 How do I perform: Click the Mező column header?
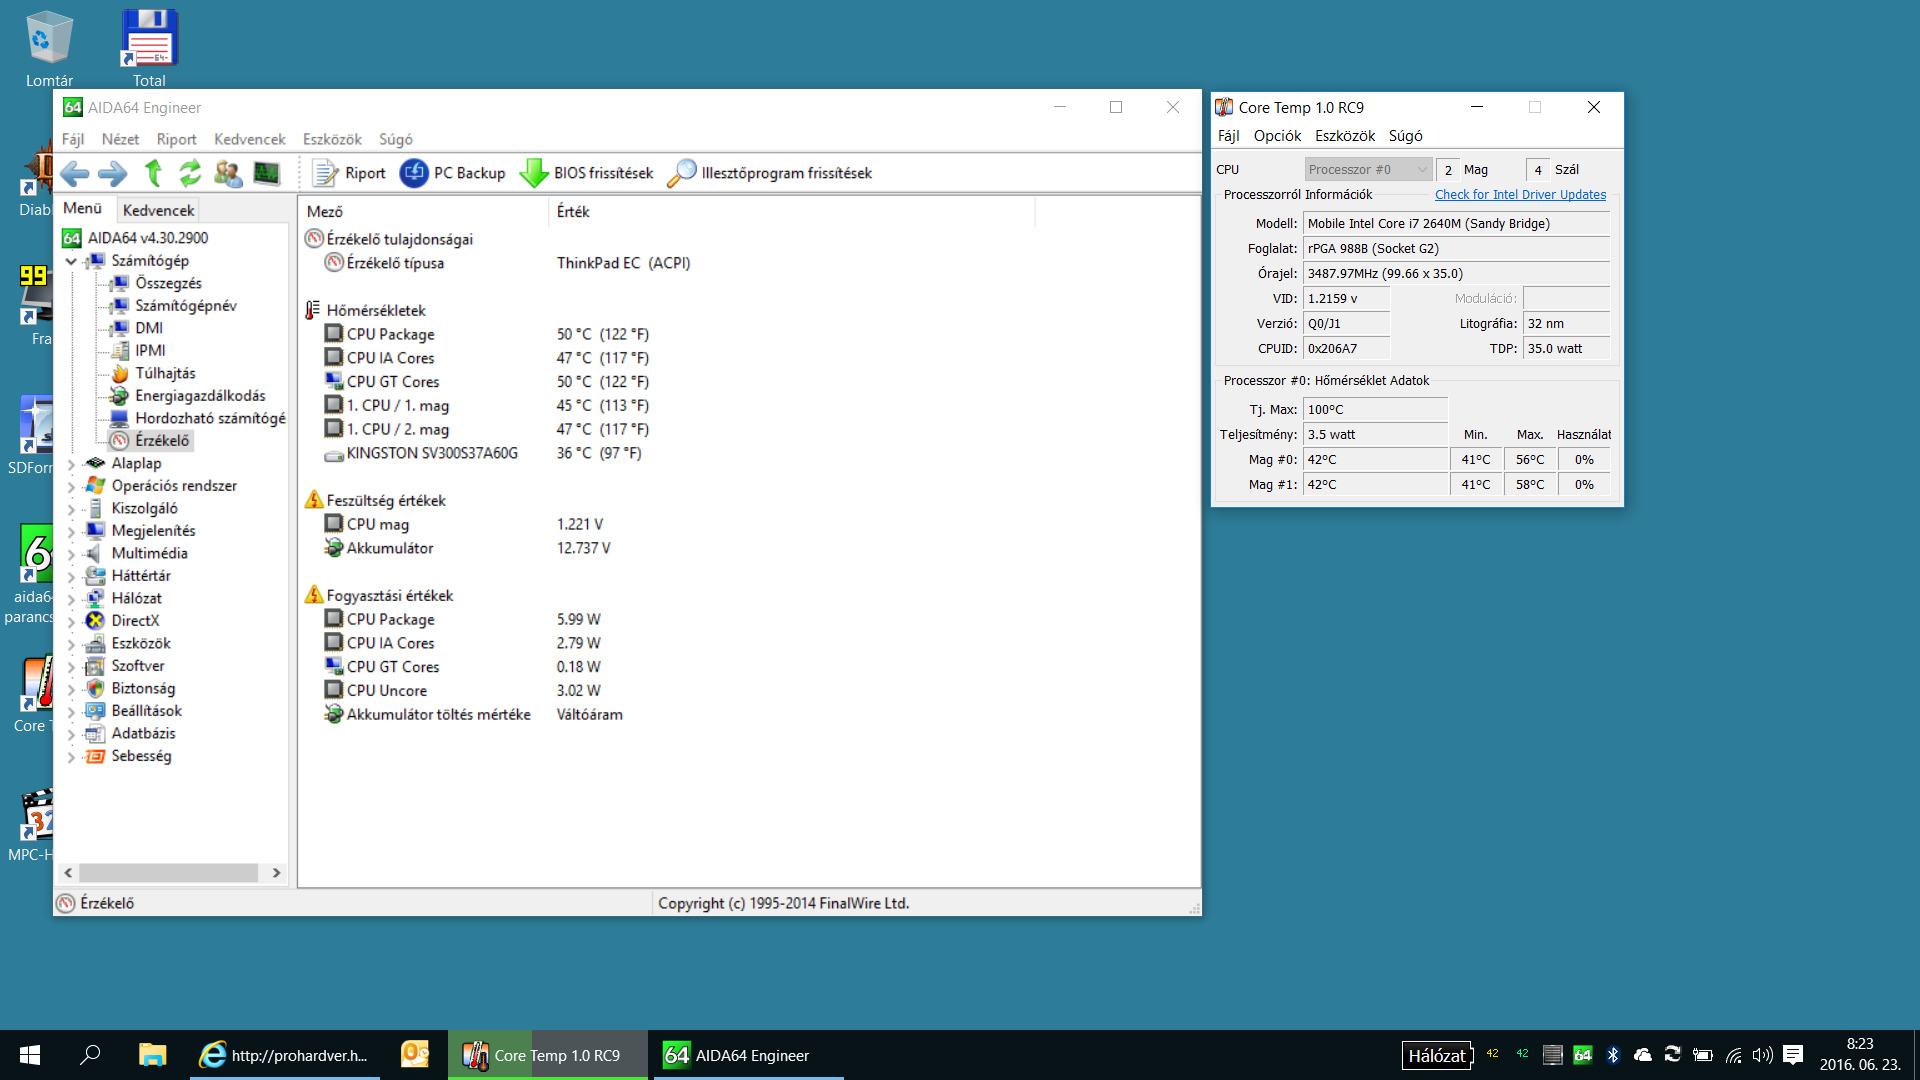[x=424, y=212]
